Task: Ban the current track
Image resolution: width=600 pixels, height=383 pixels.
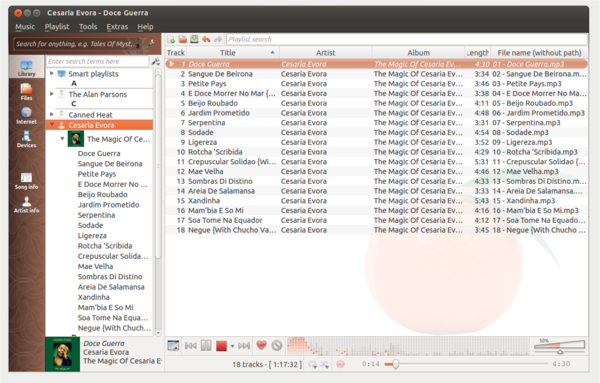Action: (277, 346)
